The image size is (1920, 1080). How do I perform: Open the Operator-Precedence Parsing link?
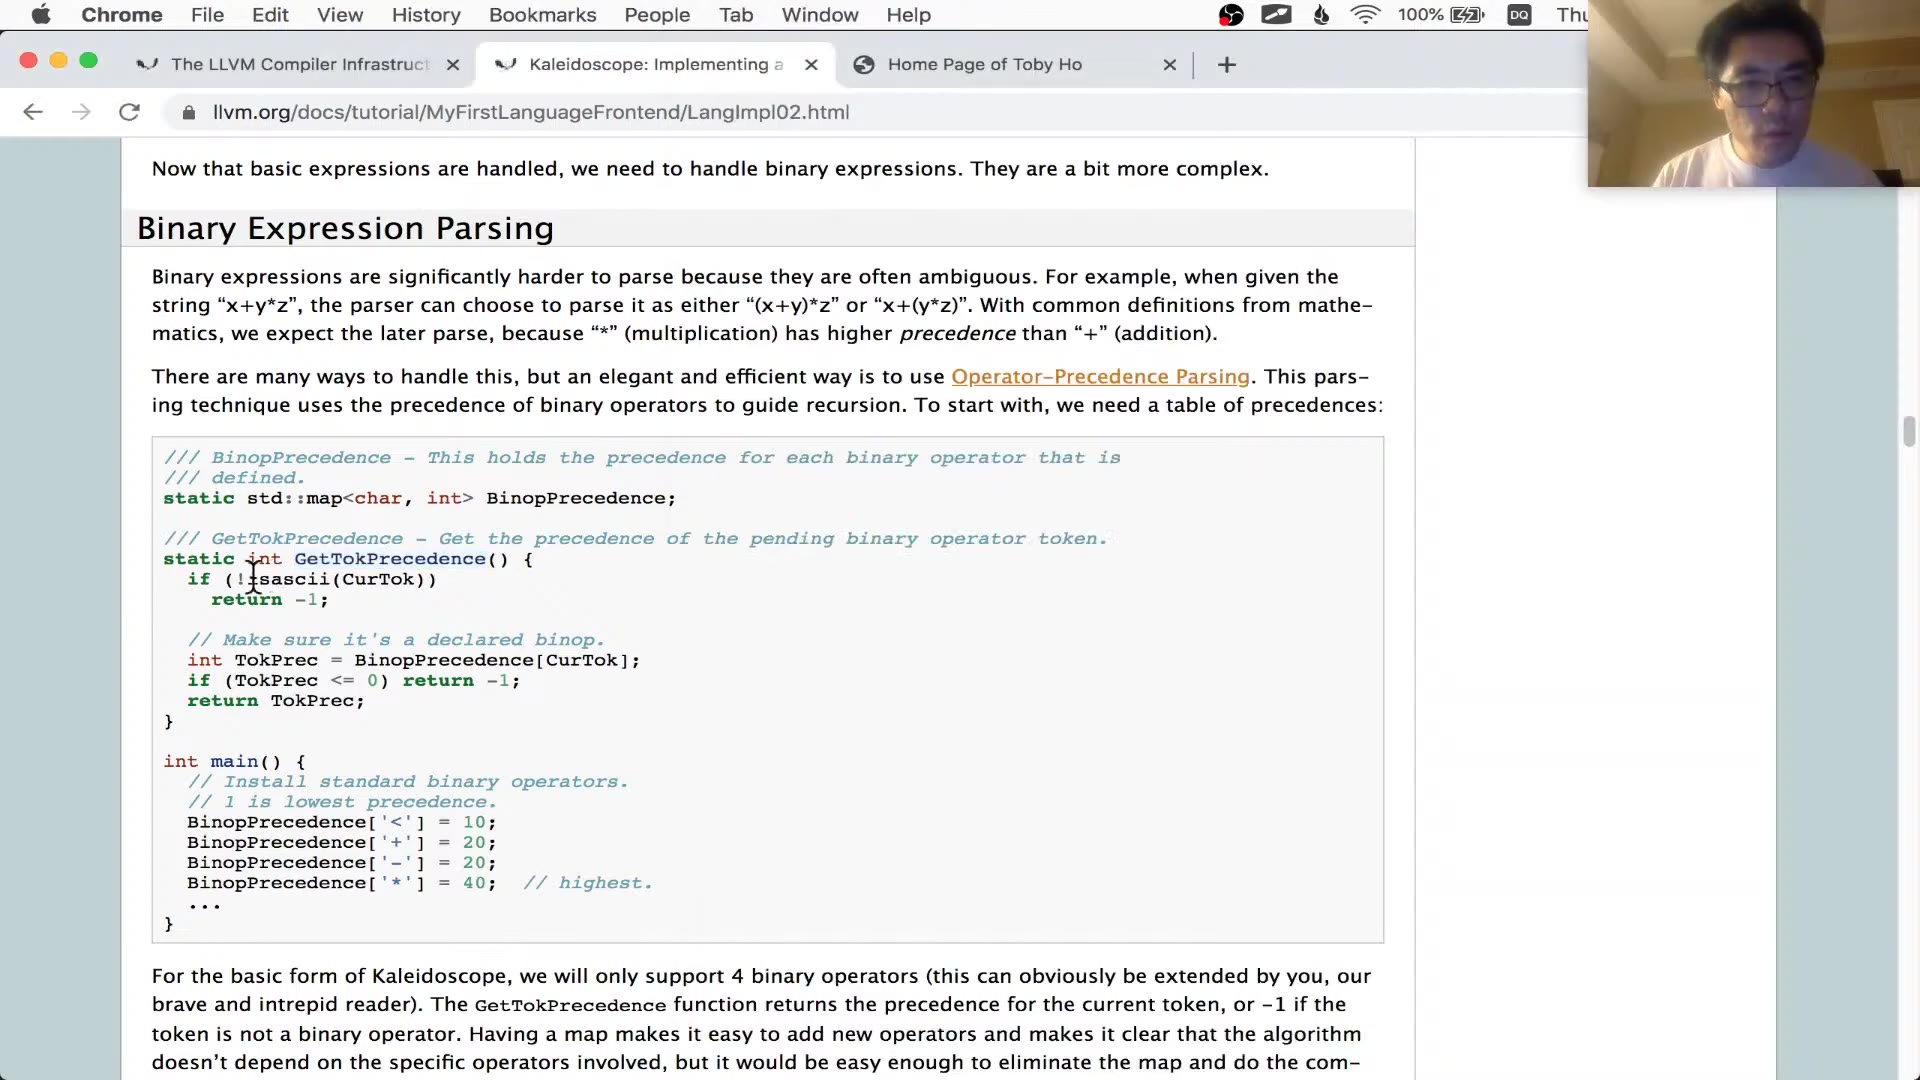pyautogui.click(x=1100, y=377)
